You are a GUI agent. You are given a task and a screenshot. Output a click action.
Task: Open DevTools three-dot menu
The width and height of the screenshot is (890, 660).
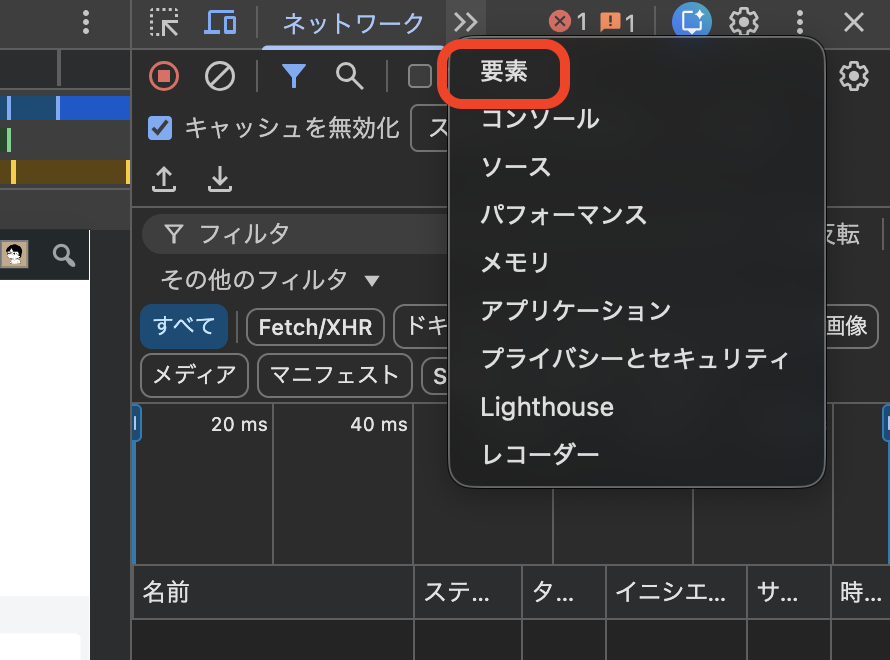[799, 21]
